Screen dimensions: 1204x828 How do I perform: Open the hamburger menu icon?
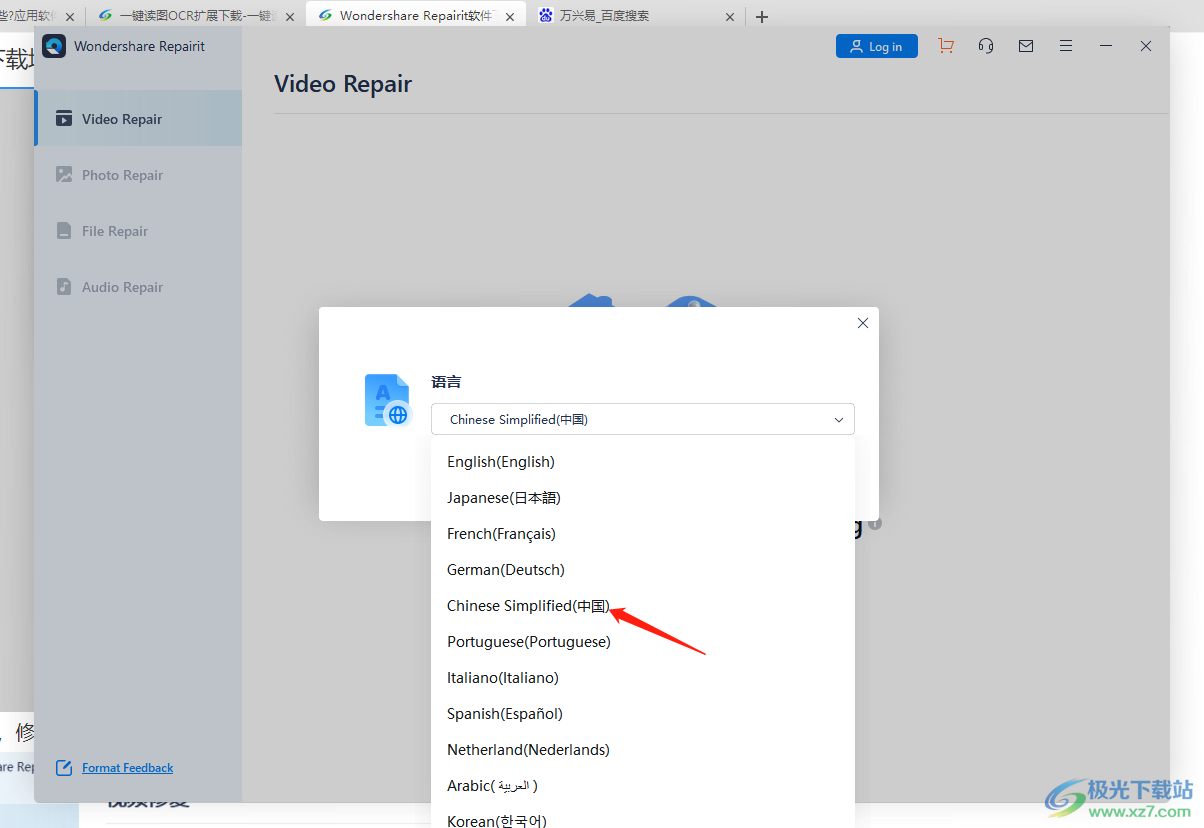[x=1066, y=46]
